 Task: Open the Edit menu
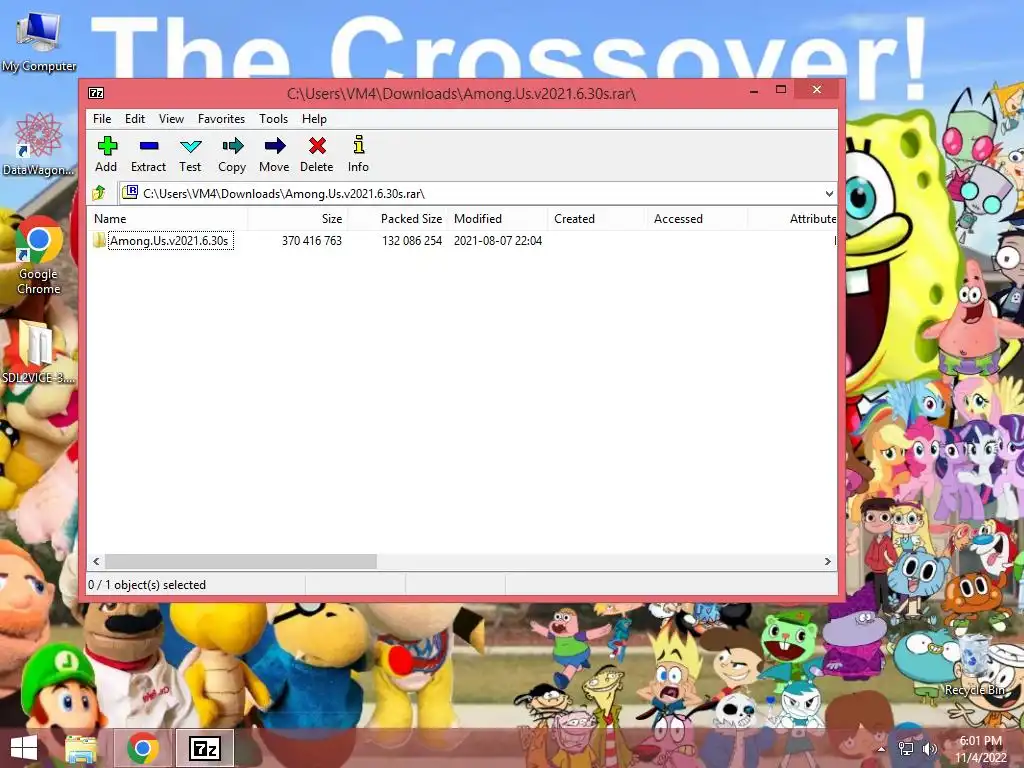(x=135, y=119)
